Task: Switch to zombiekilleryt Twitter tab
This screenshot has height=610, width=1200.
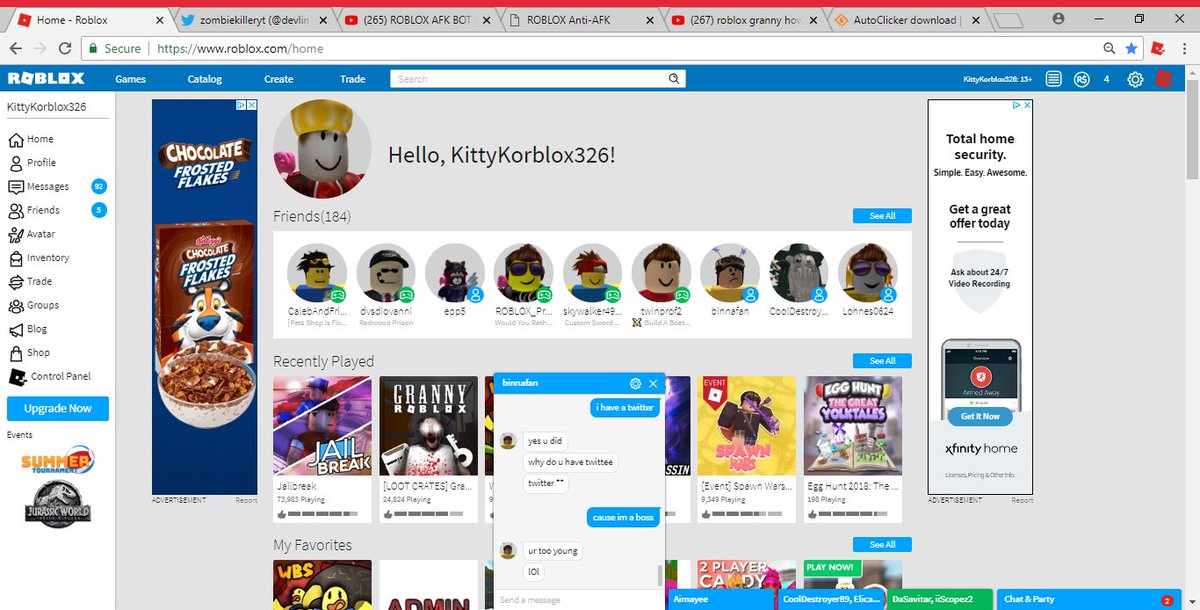Action: click(x=254, y=19)
